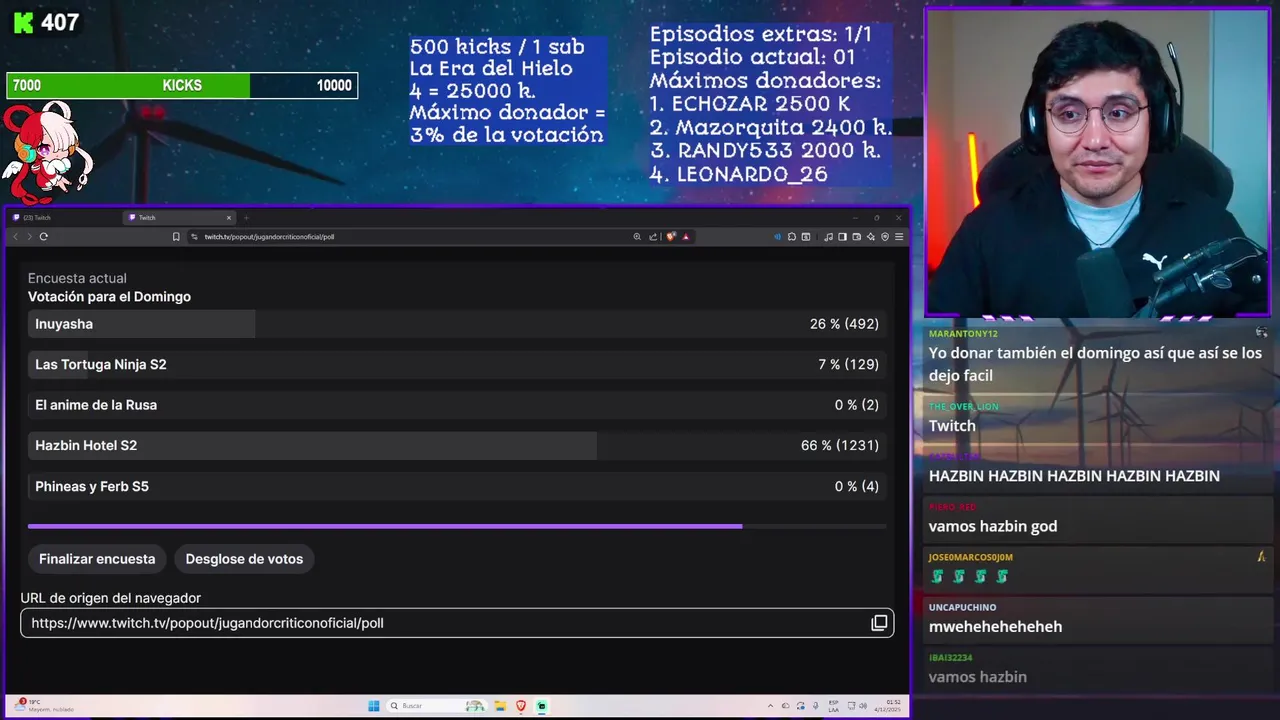Open the Brave Shields lion icon

[671, 237]
